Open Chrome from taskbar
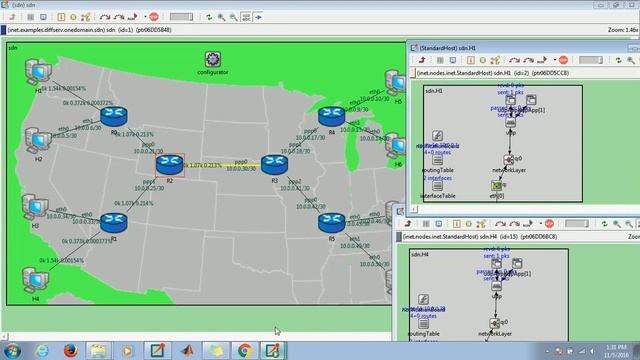640x360 pixels. click(244, 351)
